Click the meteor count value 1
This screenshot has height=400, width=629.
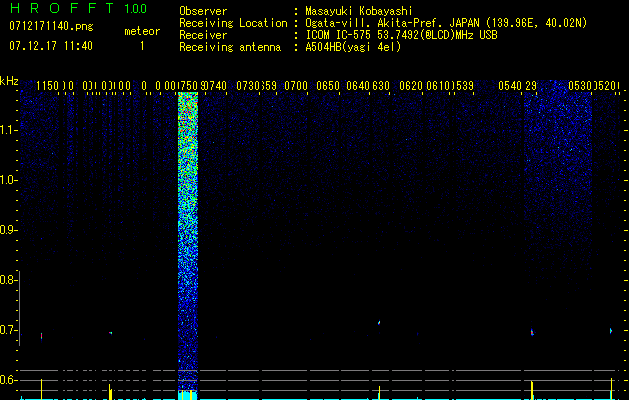point(142,46)
